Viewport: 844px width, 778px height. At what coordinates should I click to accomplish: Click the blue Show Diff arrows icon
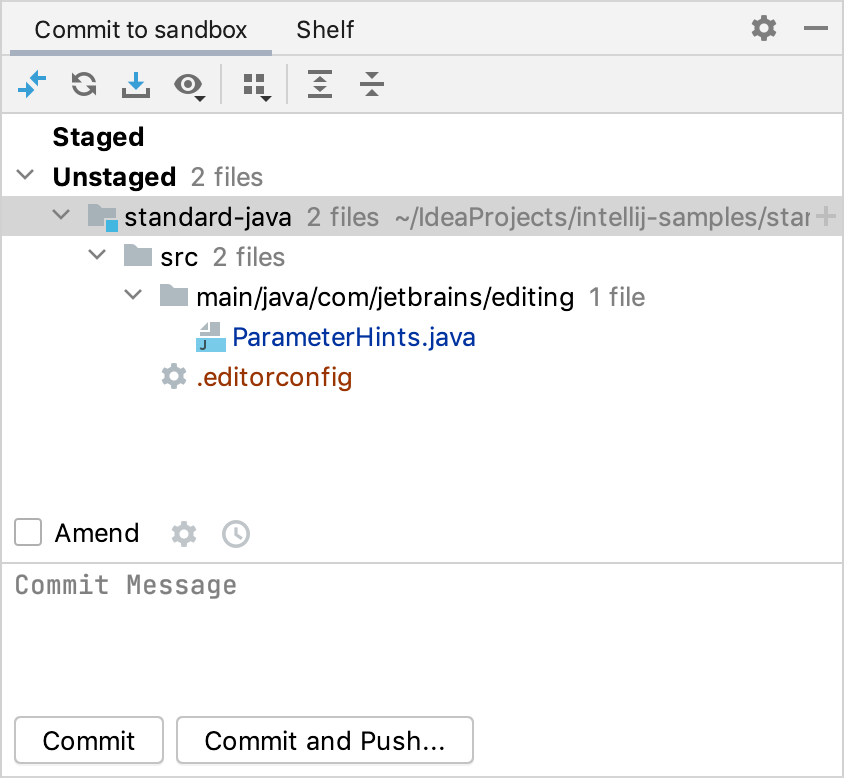(32, 84)
